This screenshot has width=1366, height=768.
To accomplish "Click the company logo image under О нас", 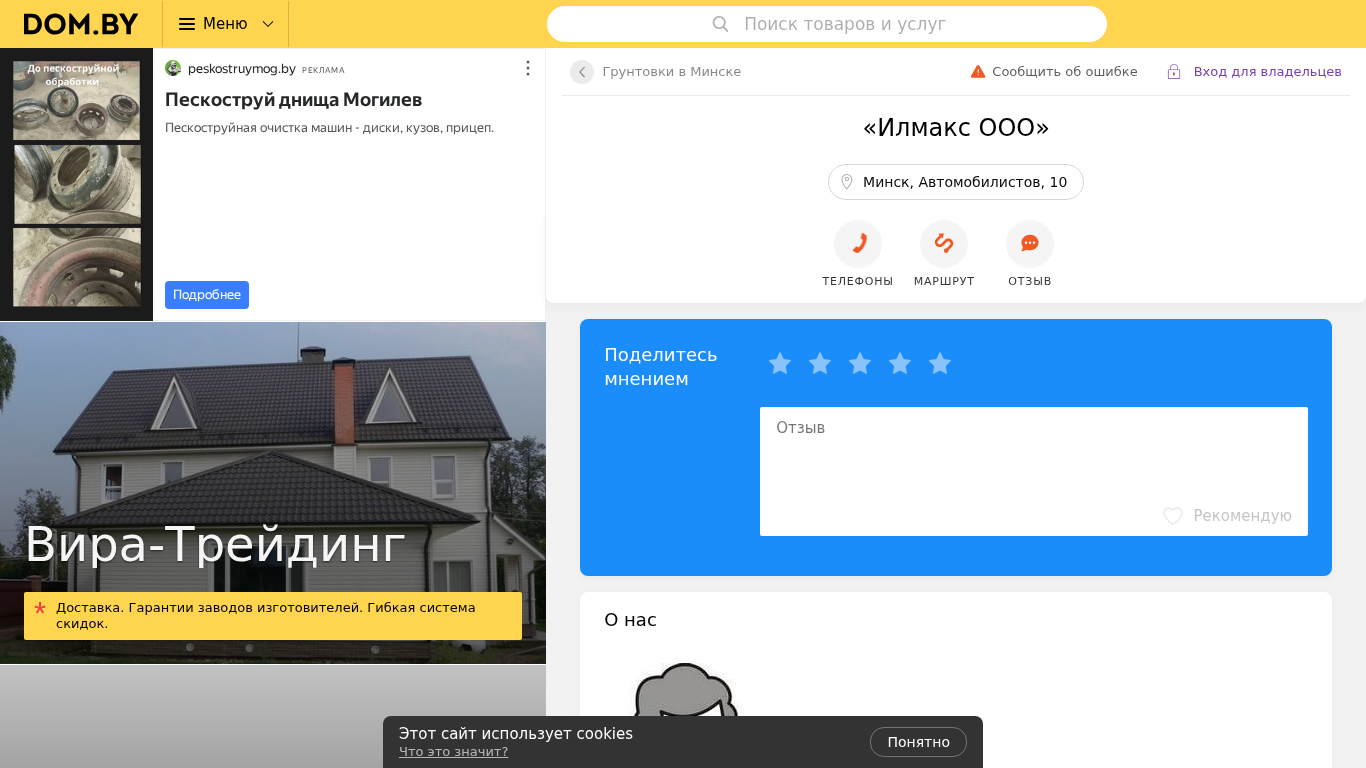I will tap(686, 690).
